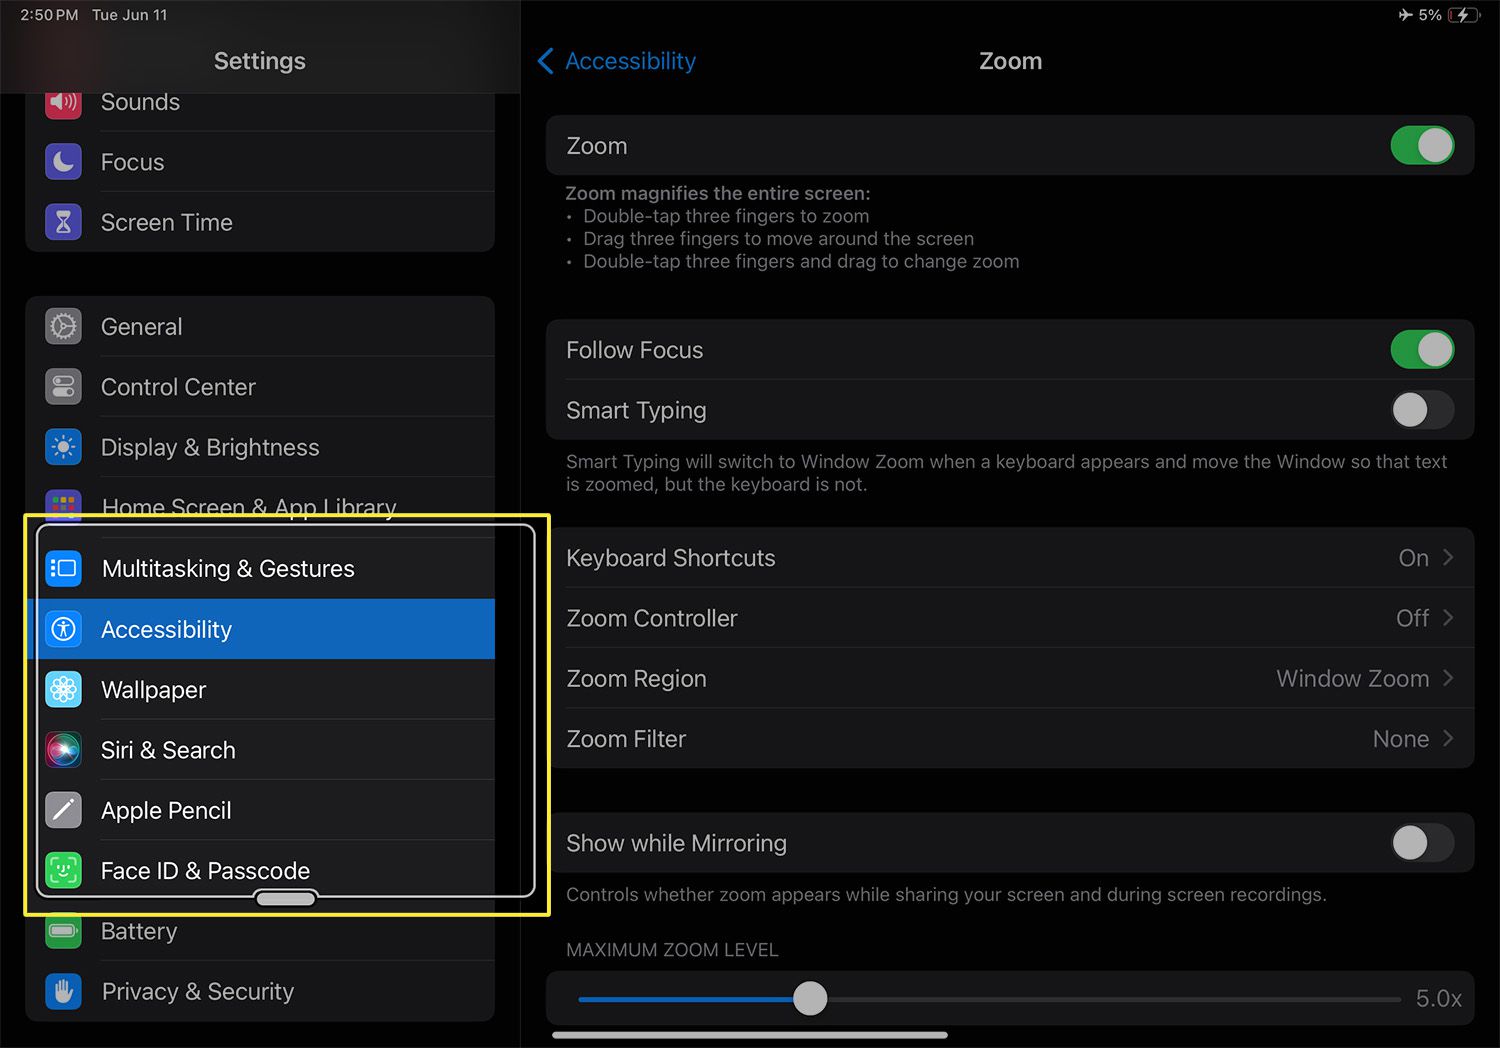Select Multitasking & Gestures in sidebar

tap(228, 569)
